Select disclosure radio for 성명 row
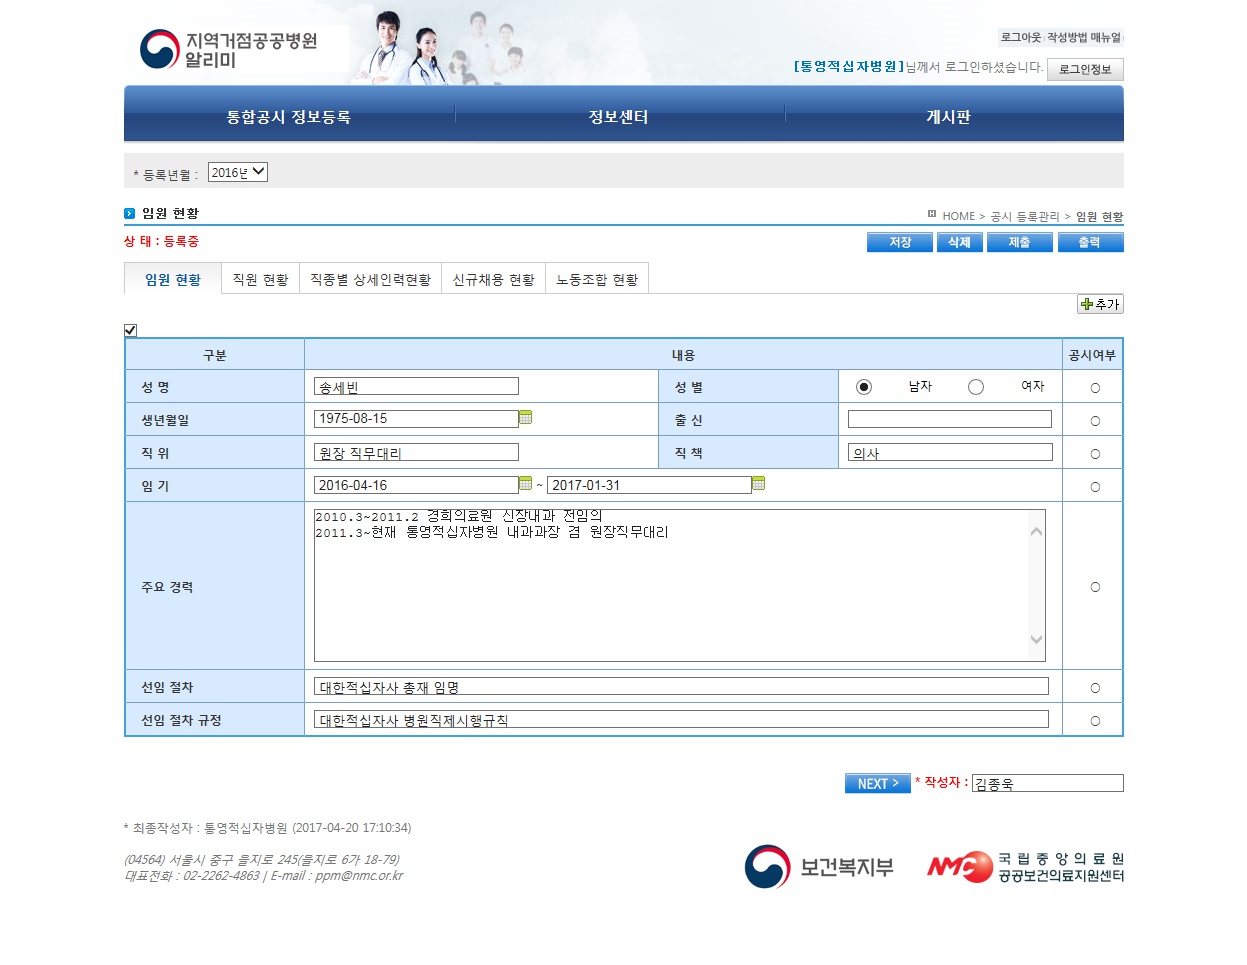Viewport: 1247px width, 965px height. [x=1095, y=388]
